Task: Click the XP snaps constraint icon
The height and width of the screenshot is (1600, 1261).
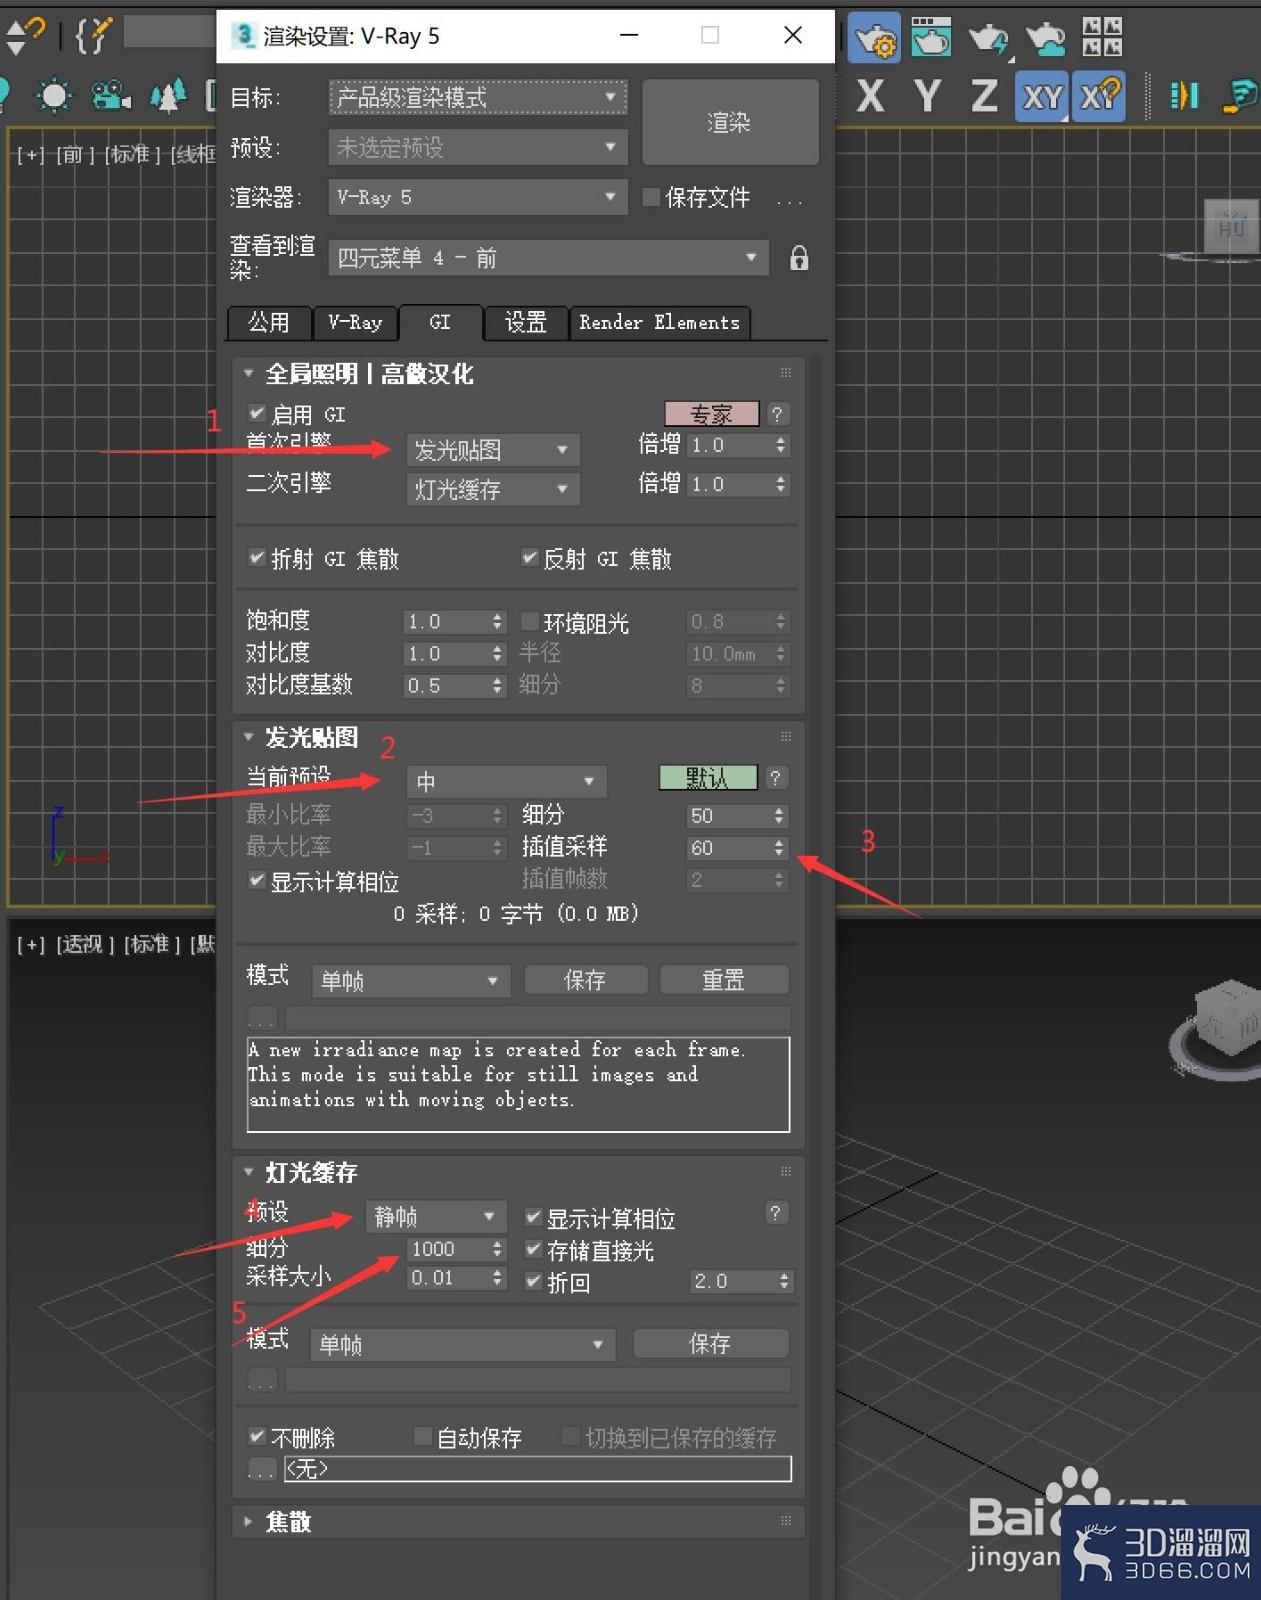Action: [1099, 96]
